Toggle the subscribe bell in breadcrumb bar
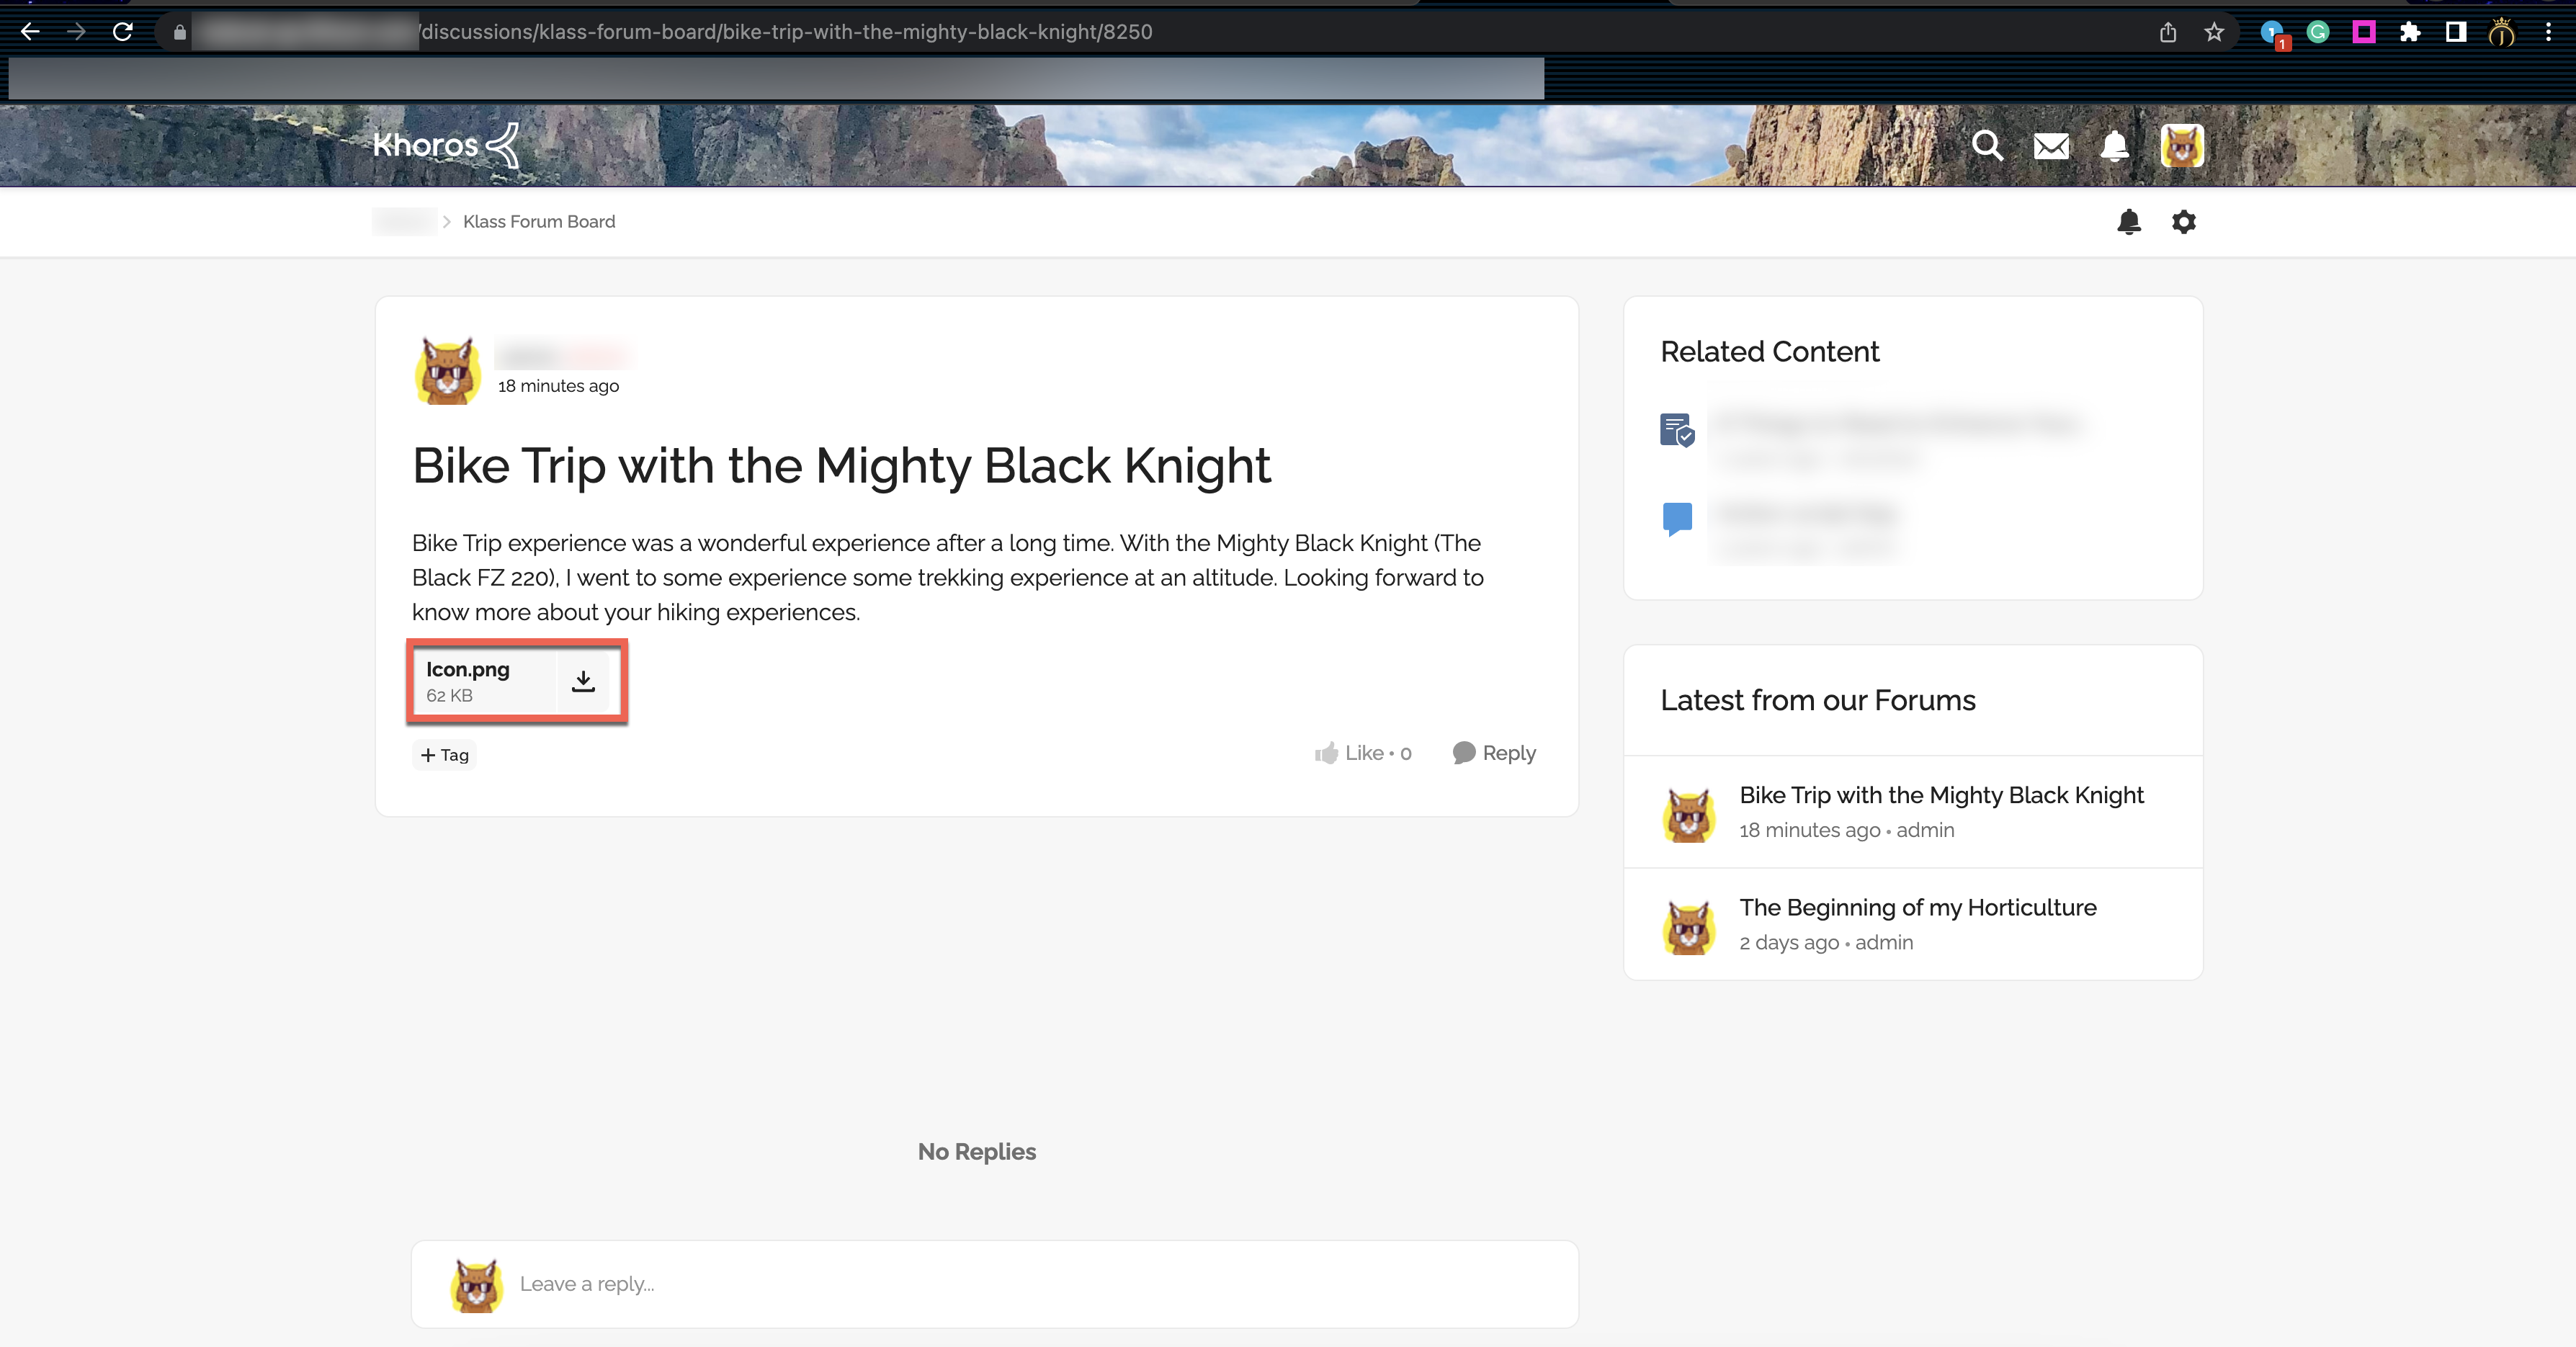2576x1347 pixels. click(2129, 221)
